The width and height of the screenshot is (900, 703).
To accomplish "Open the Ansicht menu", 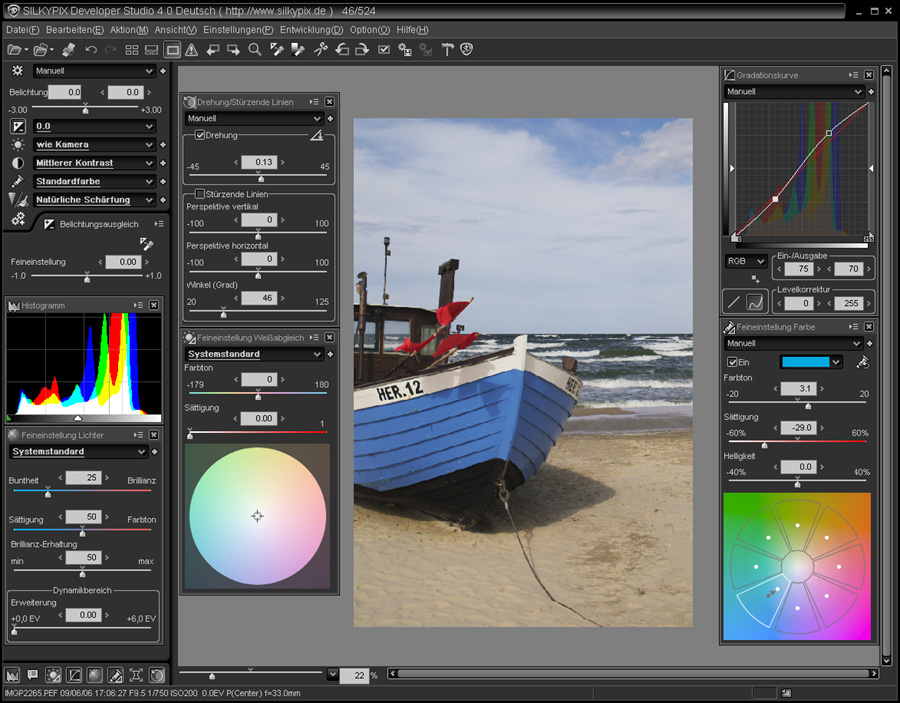I will click(x=174, y=30).
